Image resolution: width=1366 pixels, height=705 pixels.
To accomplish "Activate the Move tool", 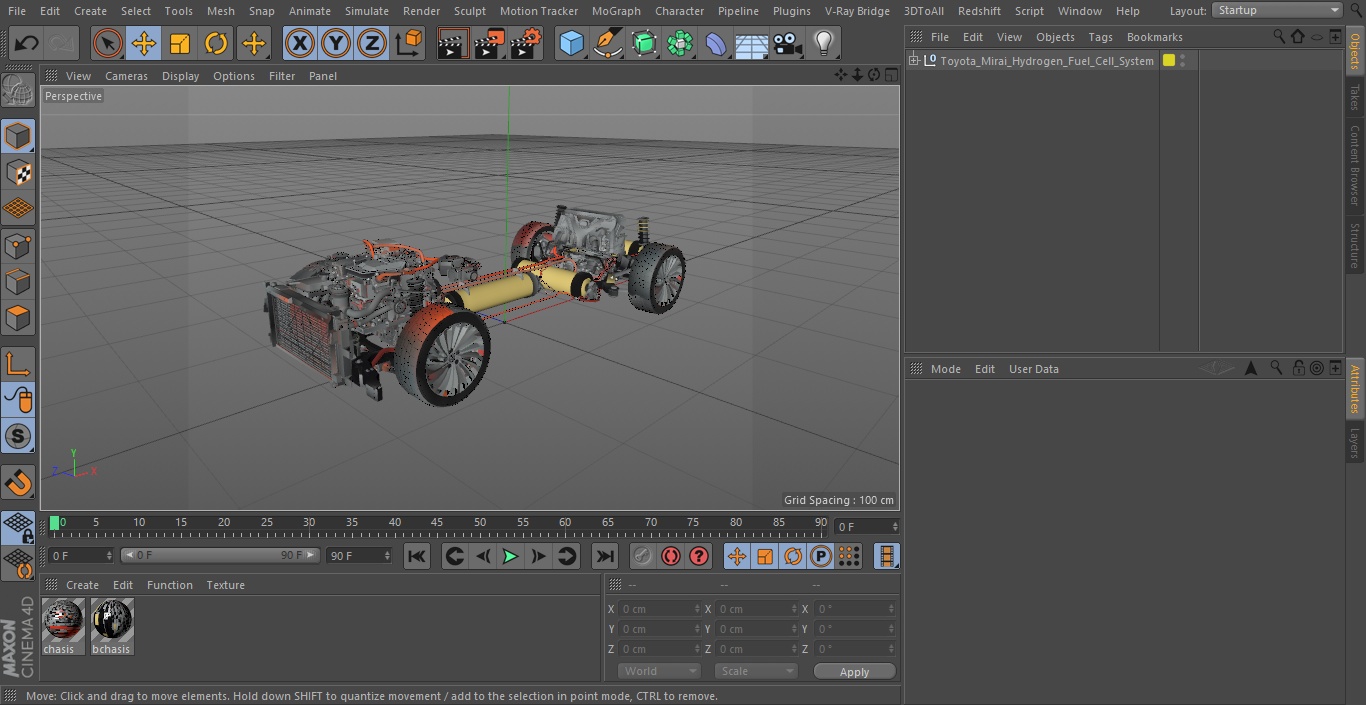I will pyautogui.click(x=144, y=43).
